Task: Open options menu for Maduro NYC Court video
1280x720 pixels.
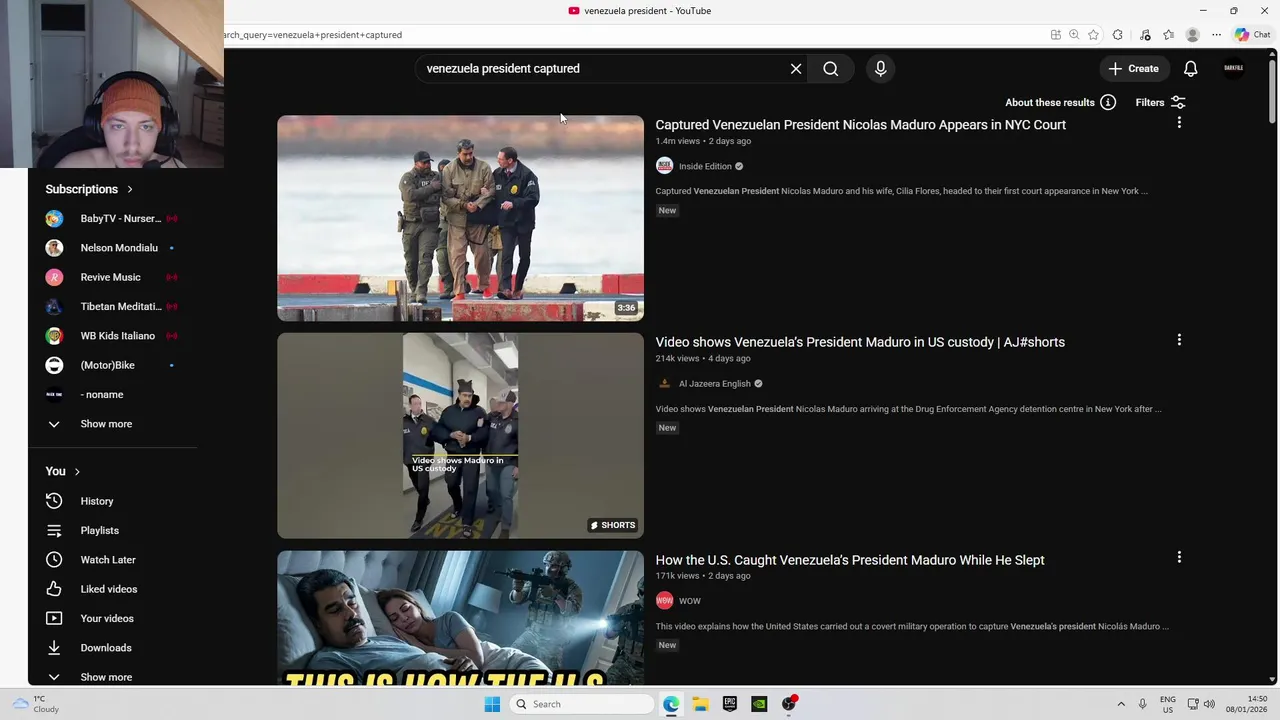Action: pos(1179,123)
